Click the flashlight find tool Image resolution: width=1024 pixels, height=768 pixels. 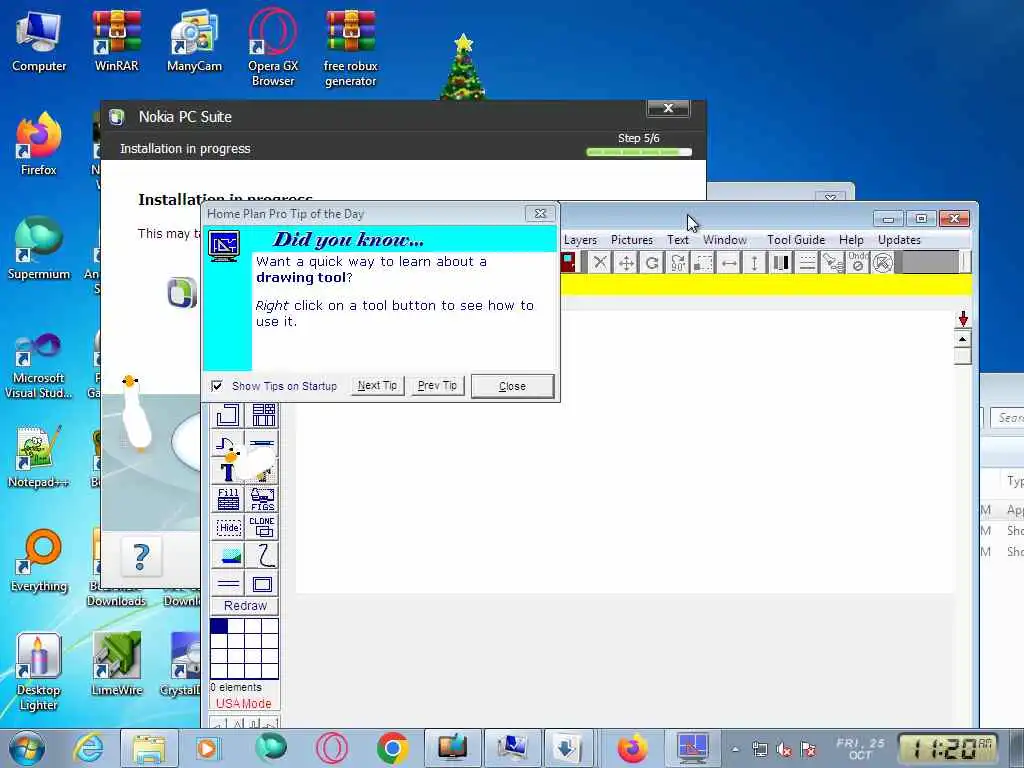[832, 263]
